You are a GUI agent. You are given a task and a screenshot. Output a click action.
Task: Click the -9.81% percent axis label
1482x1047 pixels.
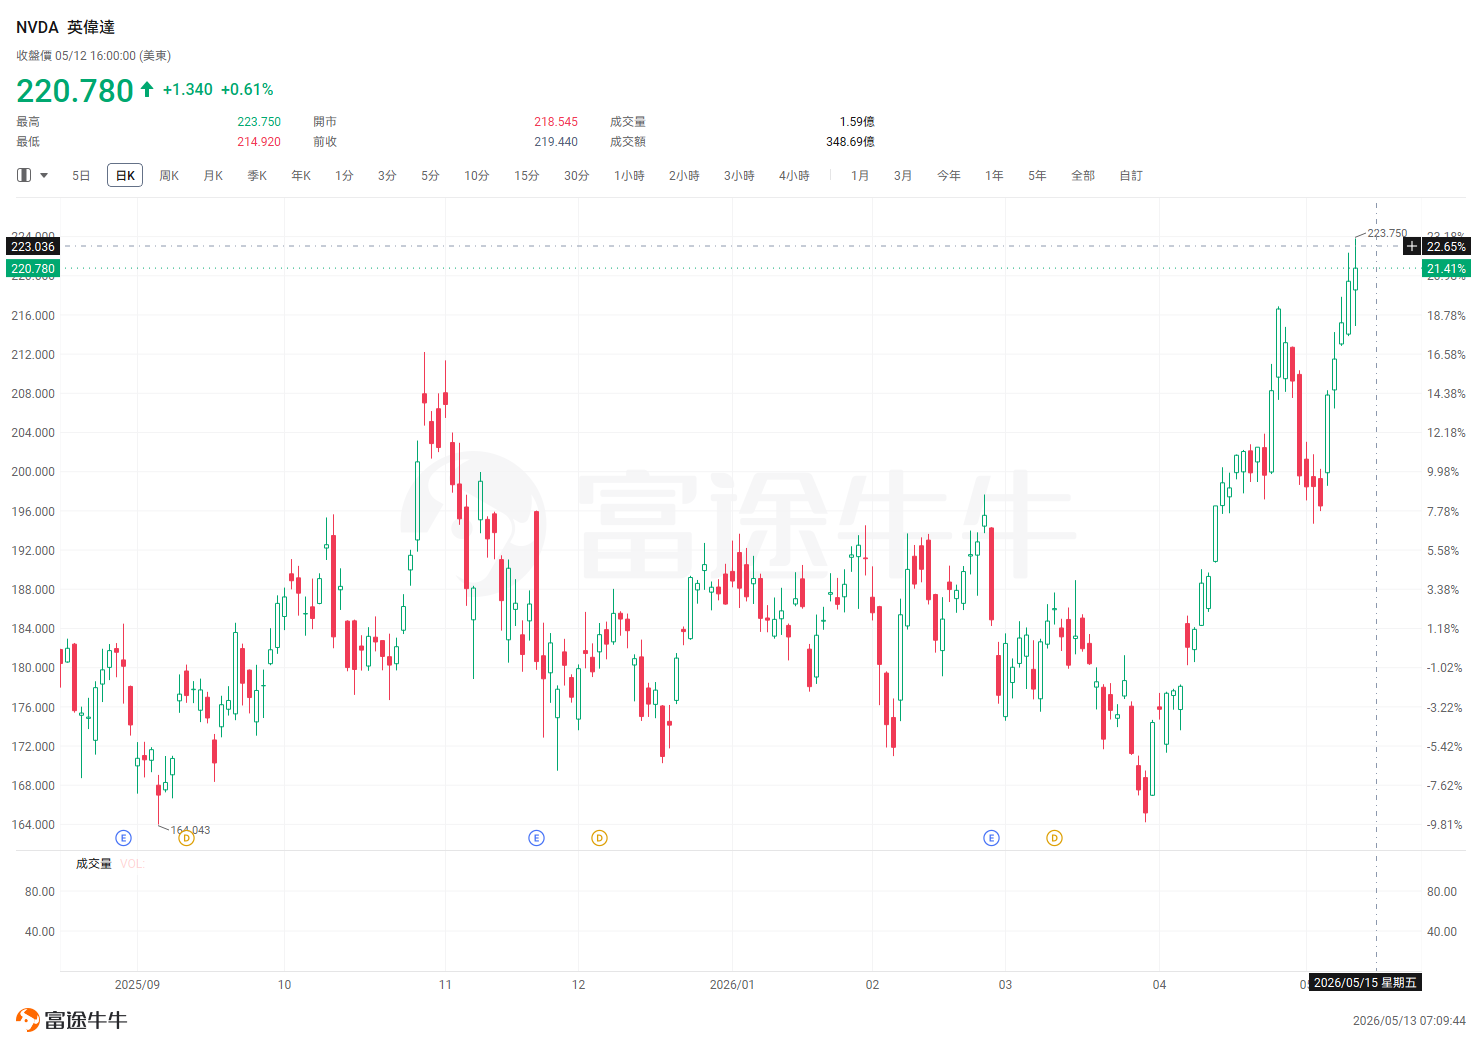click(1444, 825)
